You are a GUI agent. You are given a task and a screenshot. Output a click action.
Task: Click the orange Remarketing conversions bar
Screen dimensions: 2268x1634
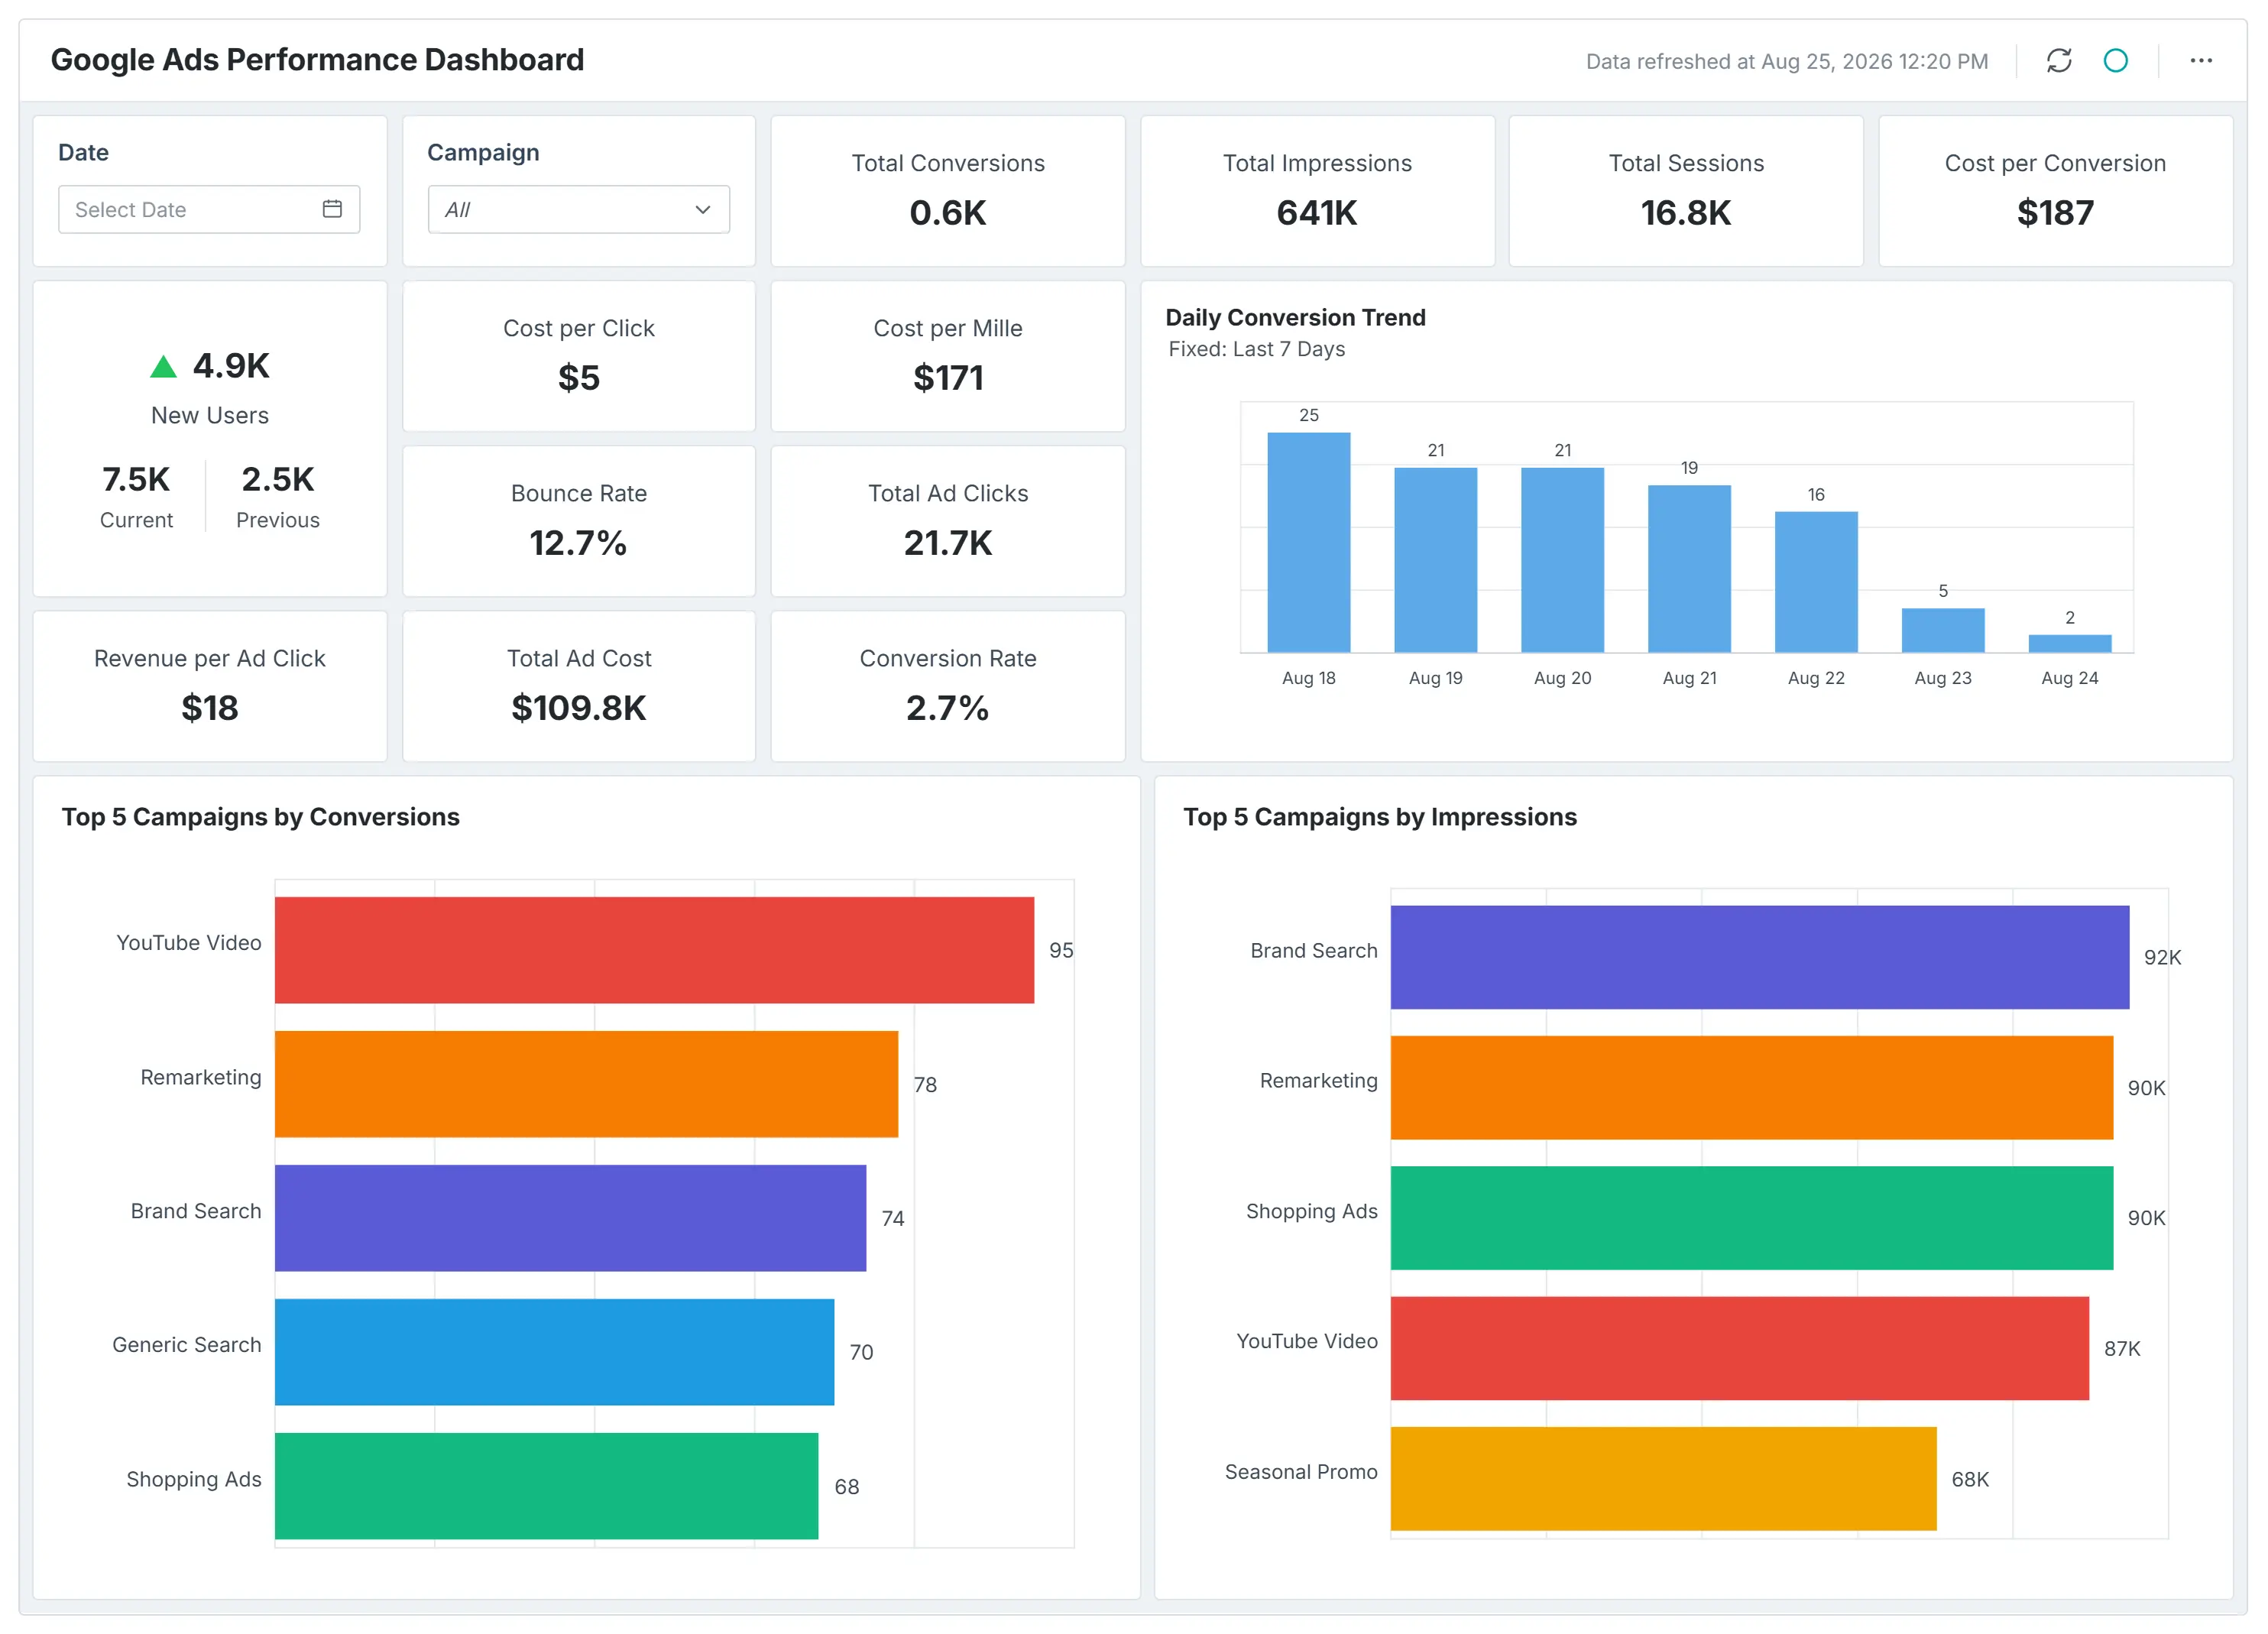coord(586,1084)
